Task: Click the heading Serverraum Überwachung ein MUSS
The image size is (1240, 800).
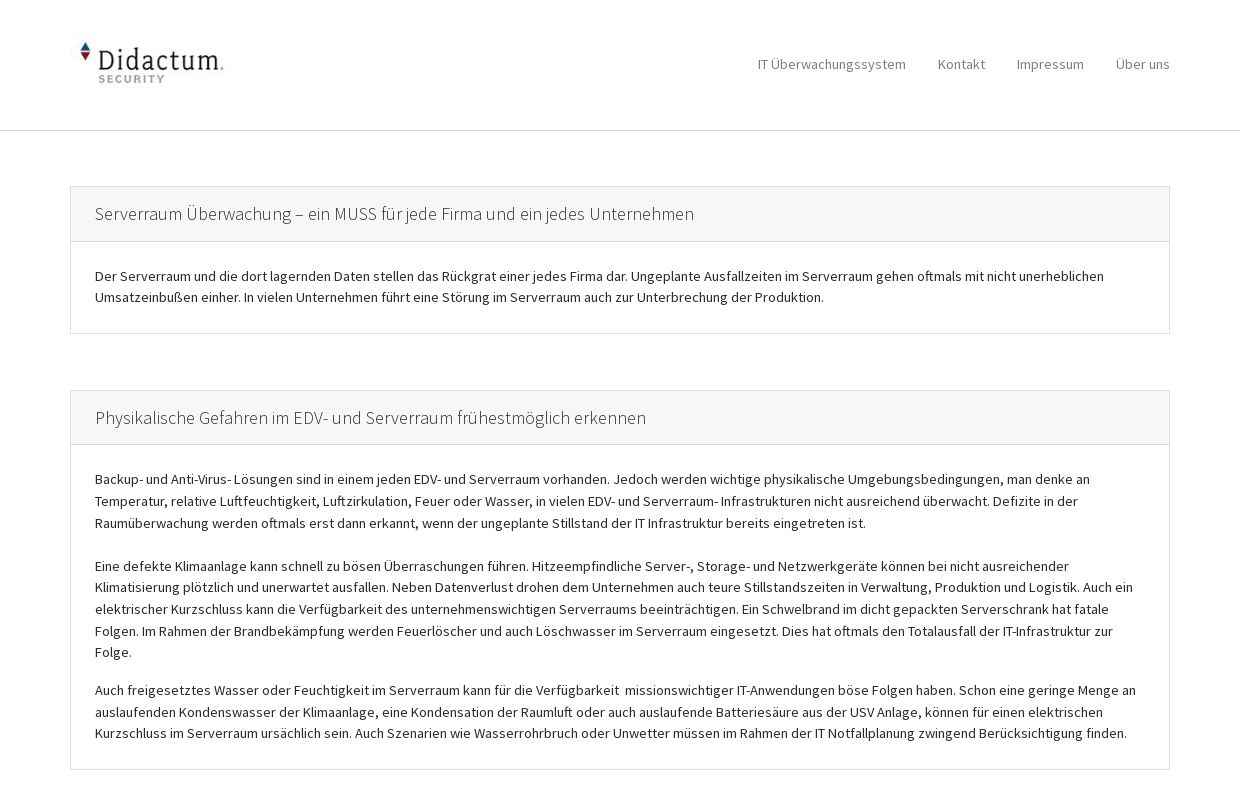Action: click(394, 213)
